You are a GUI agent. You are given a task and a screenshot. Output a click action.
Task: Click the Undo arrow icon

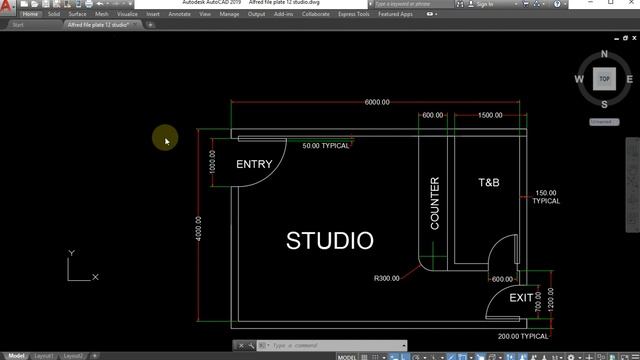click(x=99, y=4)
